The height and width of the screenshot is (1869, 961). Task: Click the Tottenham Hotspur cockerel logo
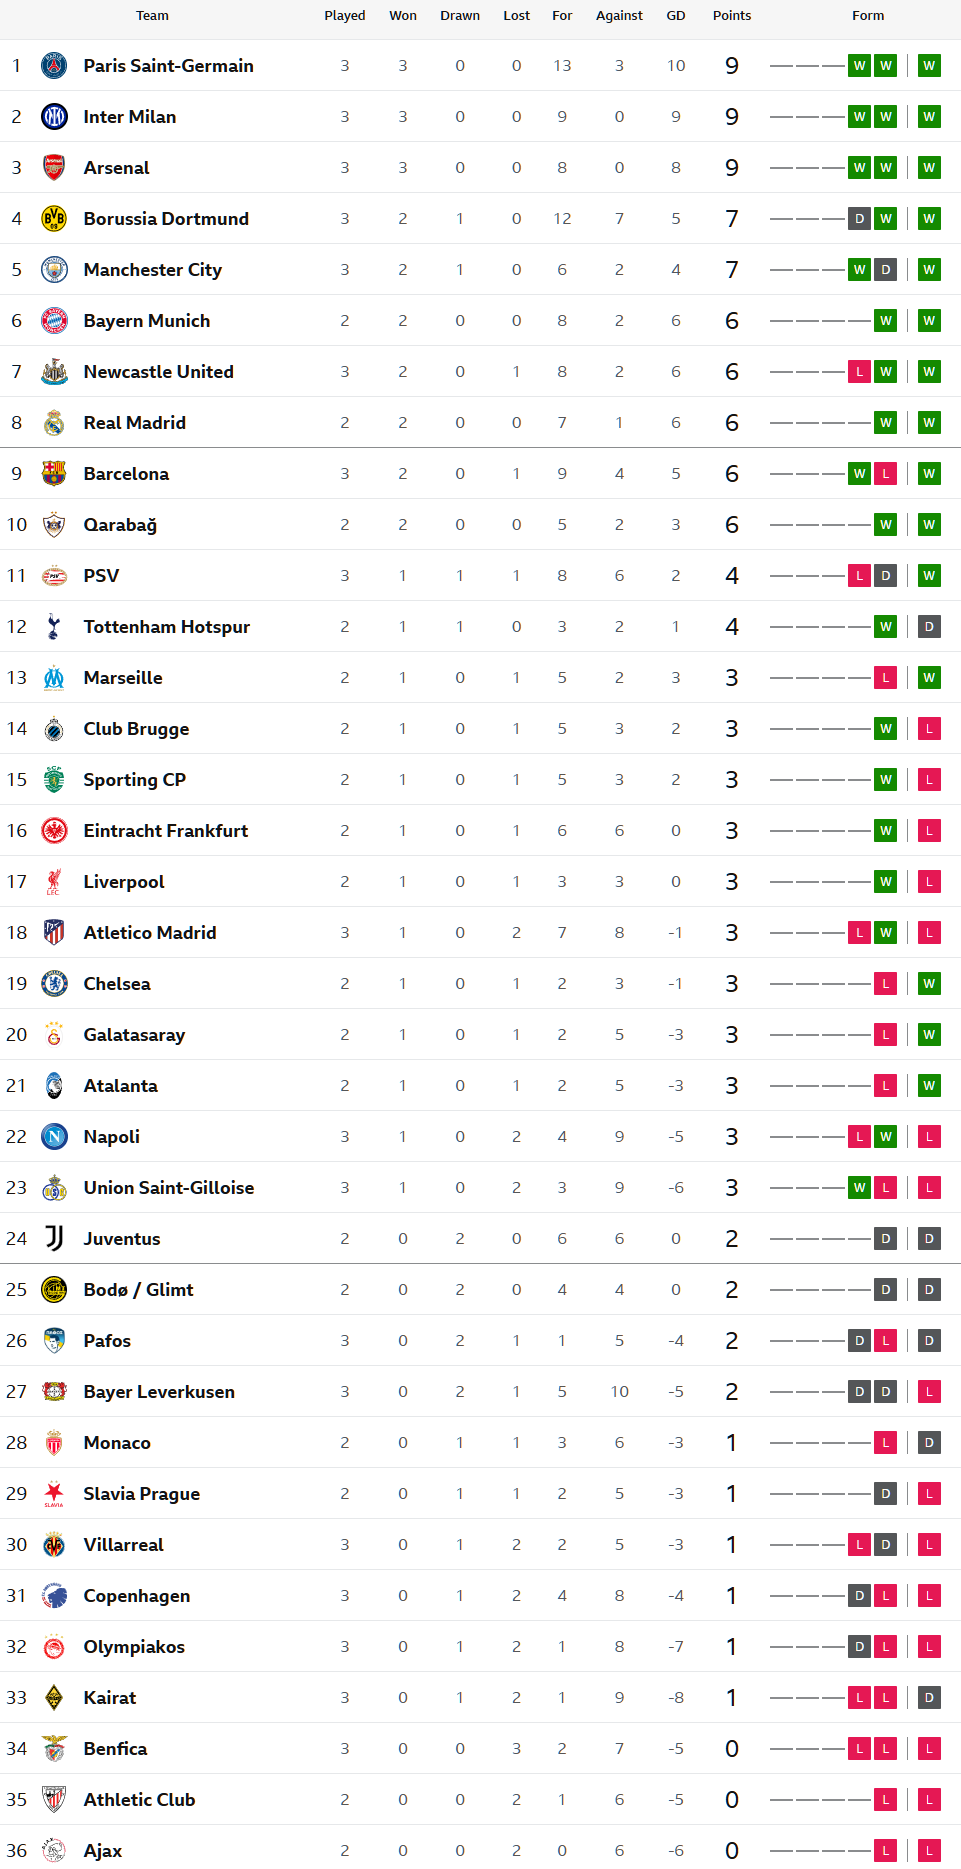[x=54, y=627]
